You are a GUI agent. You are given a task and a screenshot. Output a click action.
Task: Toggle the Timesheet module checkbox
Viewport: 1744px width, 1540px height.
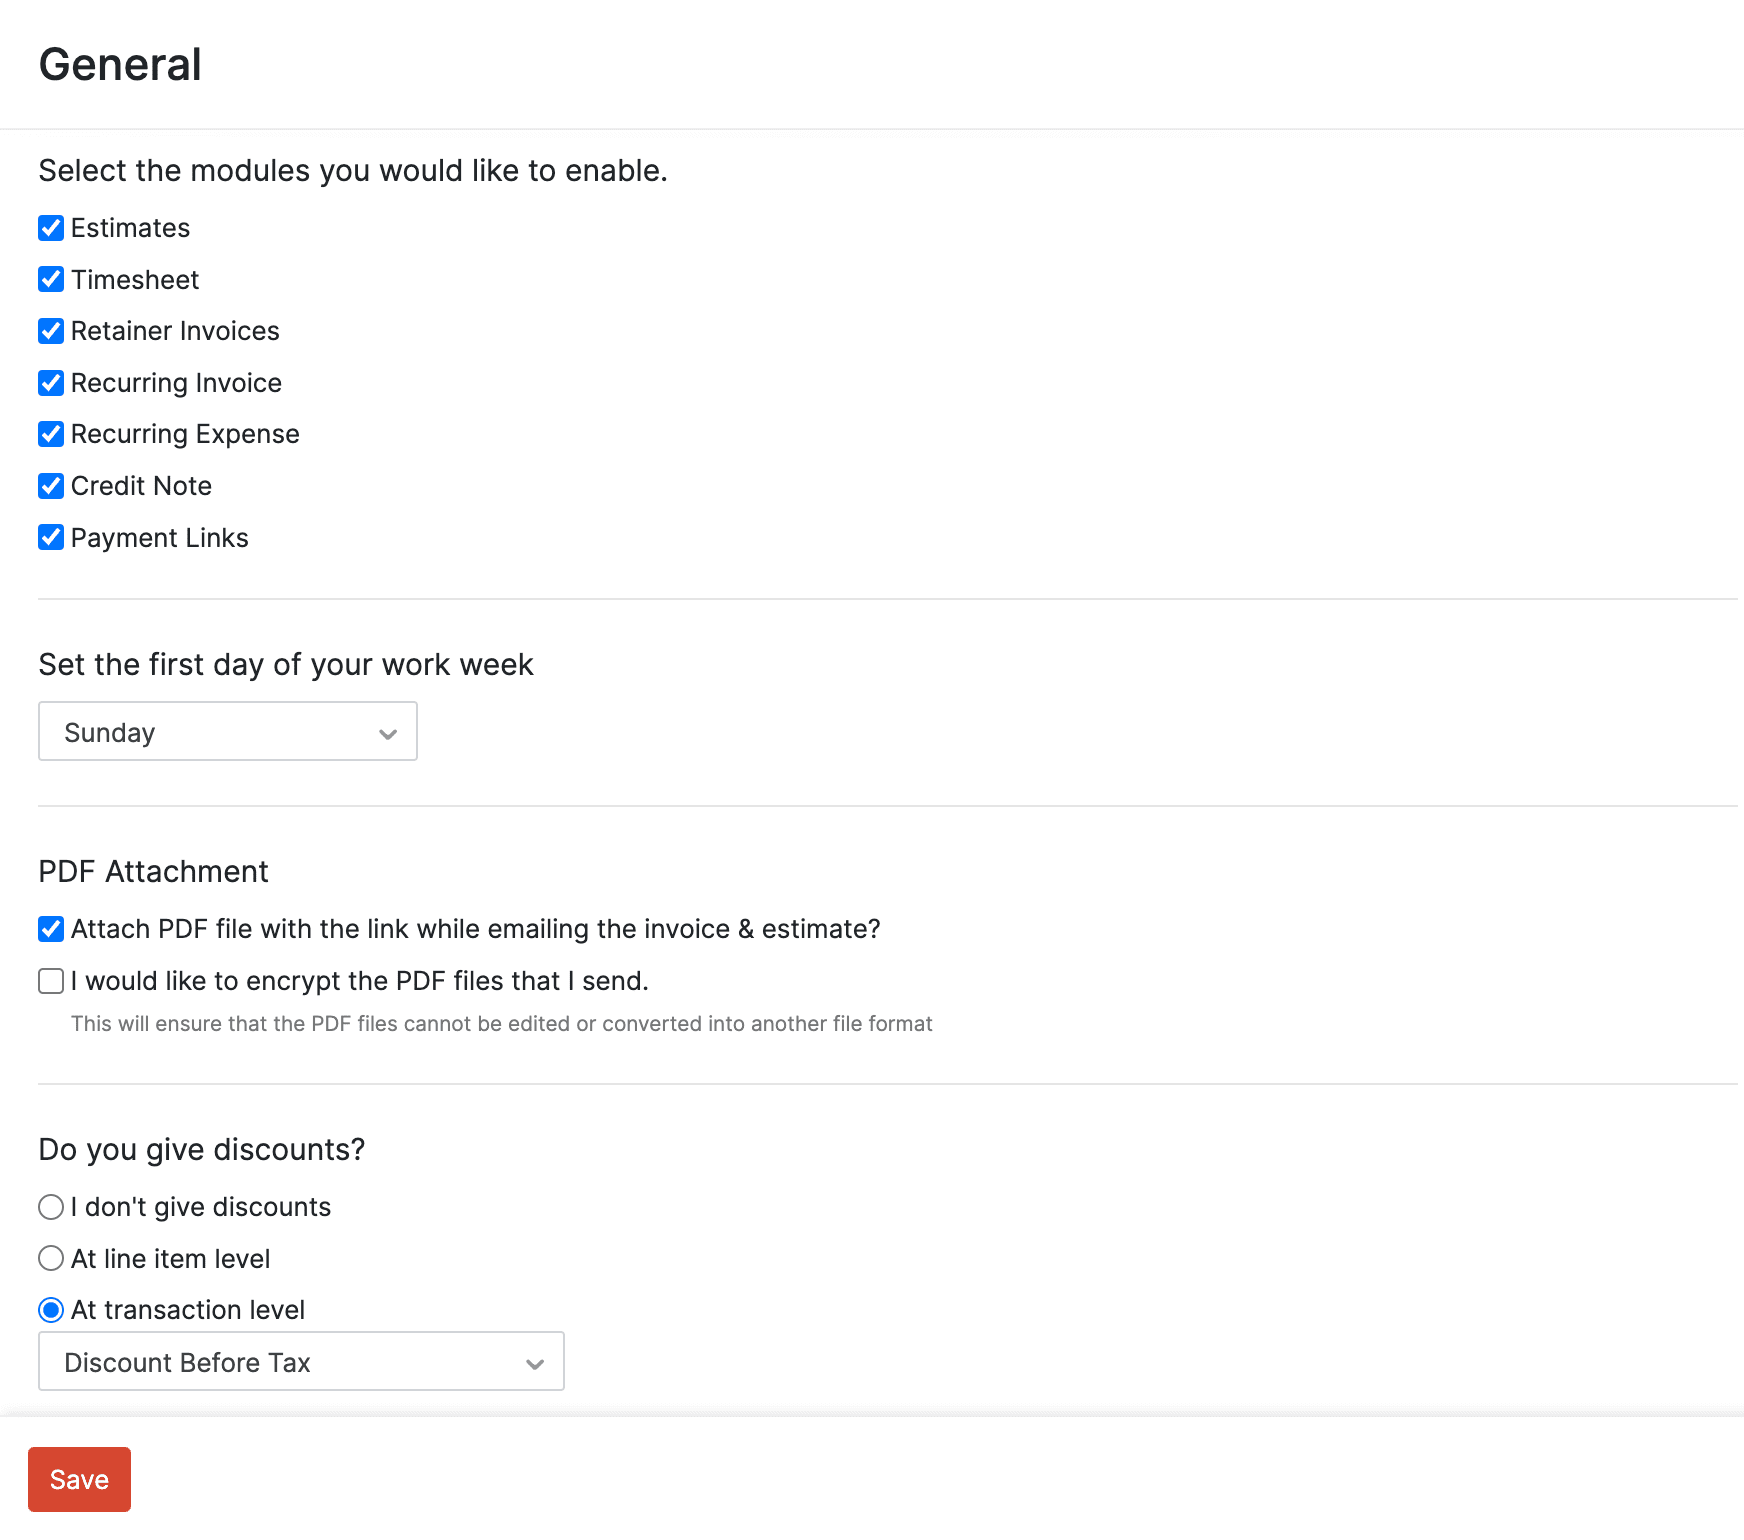[x=51, y=279]
